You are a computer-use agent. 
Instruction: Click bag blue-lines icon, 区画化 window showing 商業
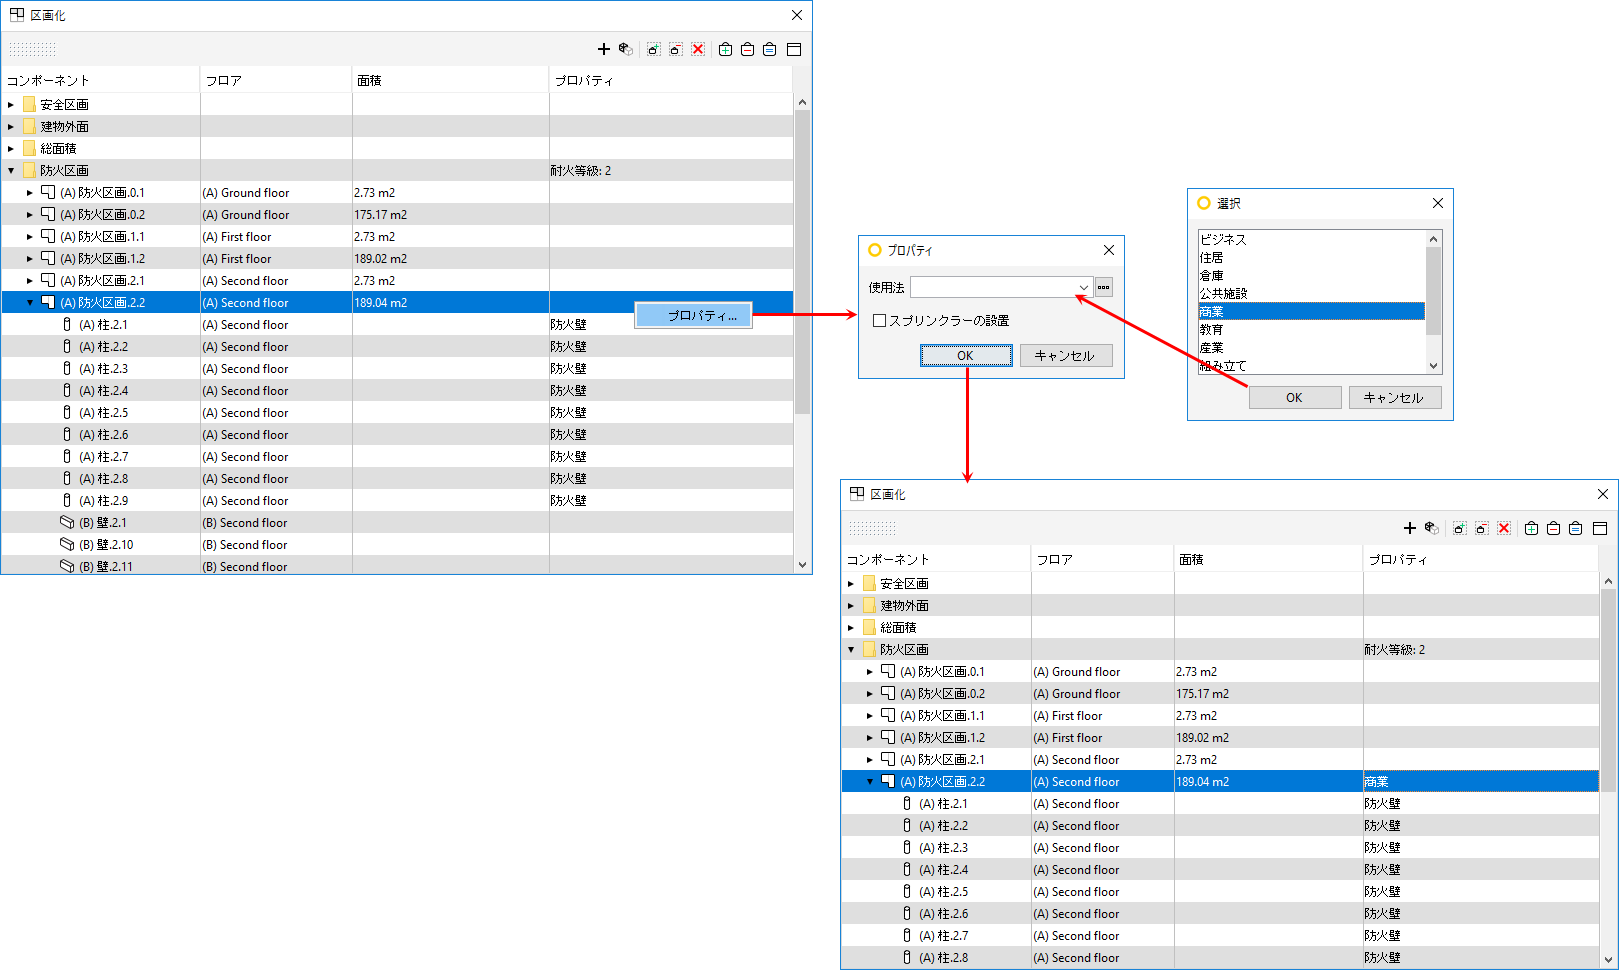(x=1576, y=528)
